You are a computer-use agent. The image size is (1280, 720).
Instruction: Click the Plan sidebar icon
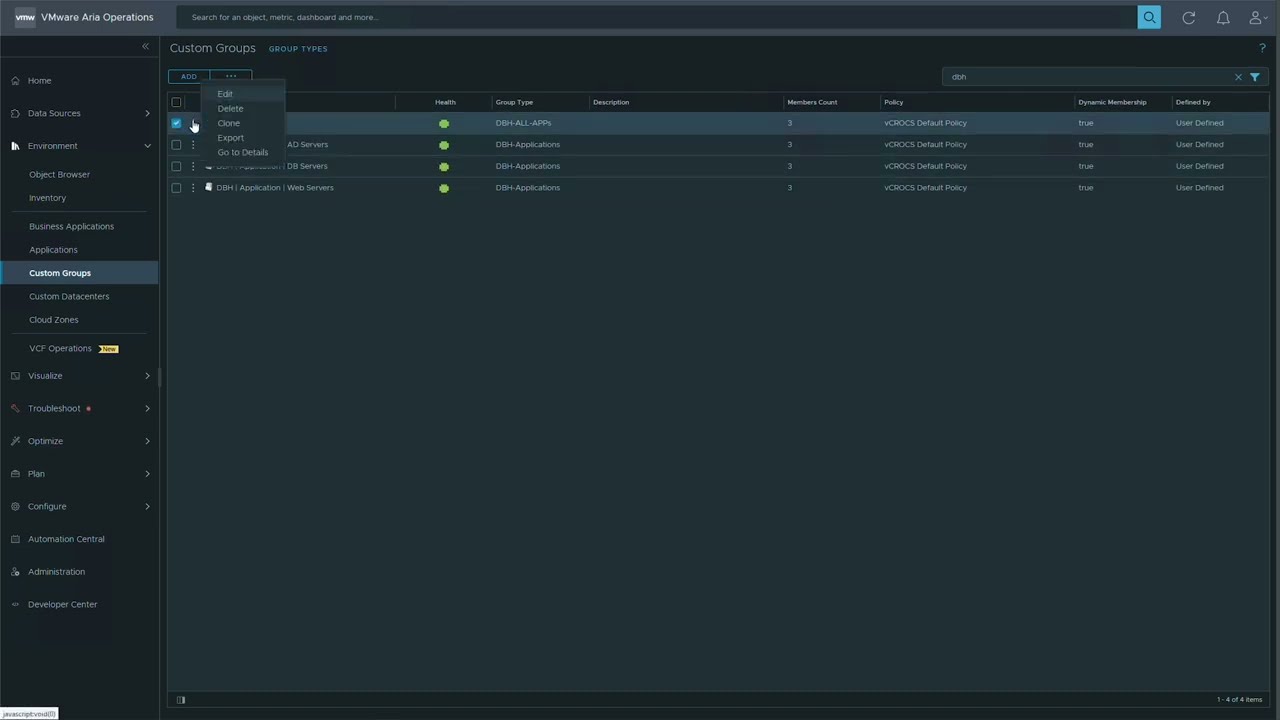(15, 474)
